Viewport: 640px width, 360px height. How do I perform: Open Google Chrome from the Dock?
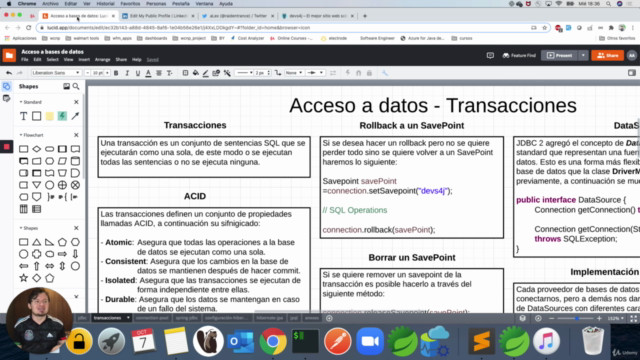(273, 341)
